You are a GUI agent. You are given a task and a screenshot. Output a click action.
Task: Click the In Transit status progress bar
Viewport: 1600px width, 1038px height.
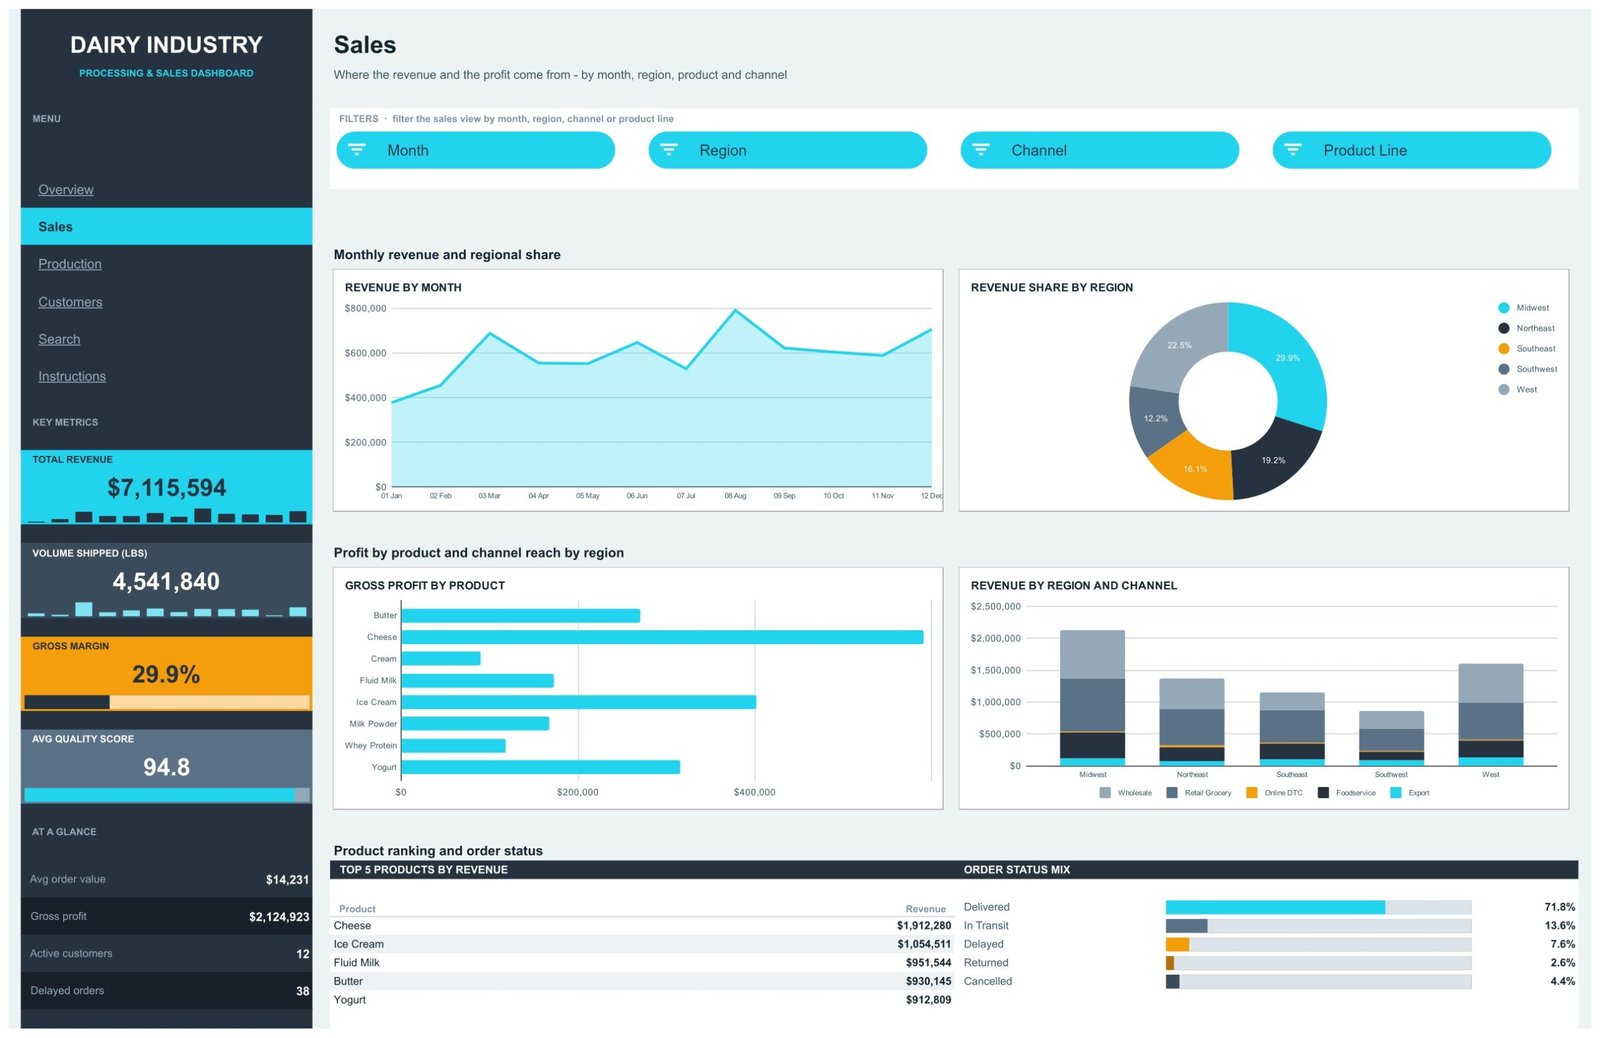tap(1318, 926)
